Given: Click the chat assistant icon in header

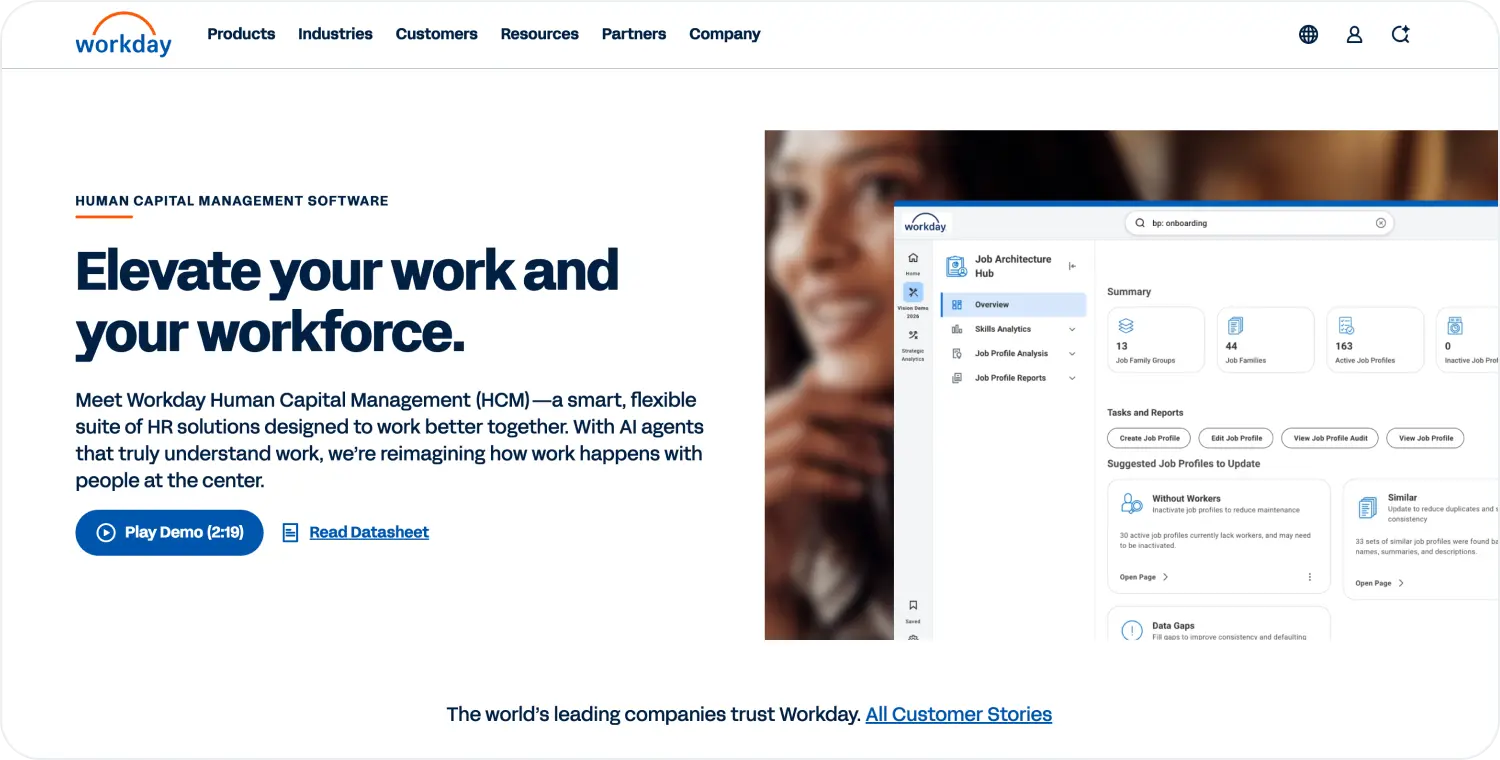Looking at the screenshot, I should coord(1401,34).
